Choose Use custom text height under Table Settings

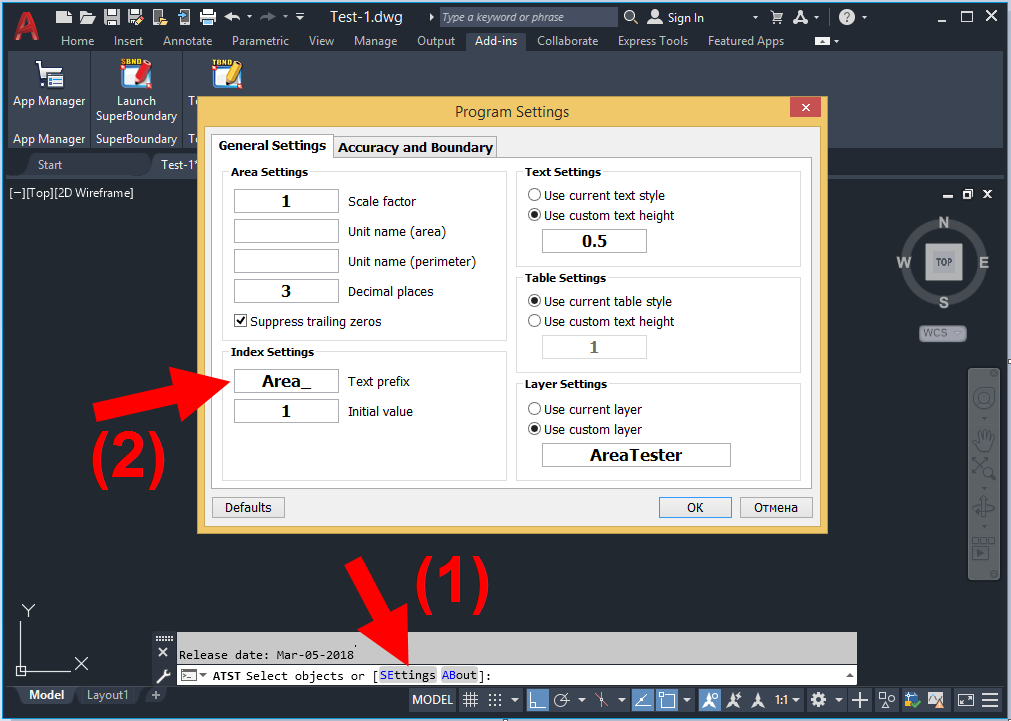click(535, 321)
